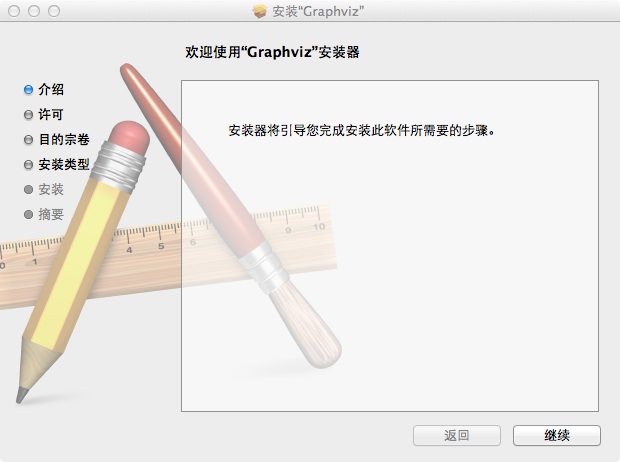
Task: Open the 安装类型 step label
Action: pyautogui.click(x=64, y=164)
